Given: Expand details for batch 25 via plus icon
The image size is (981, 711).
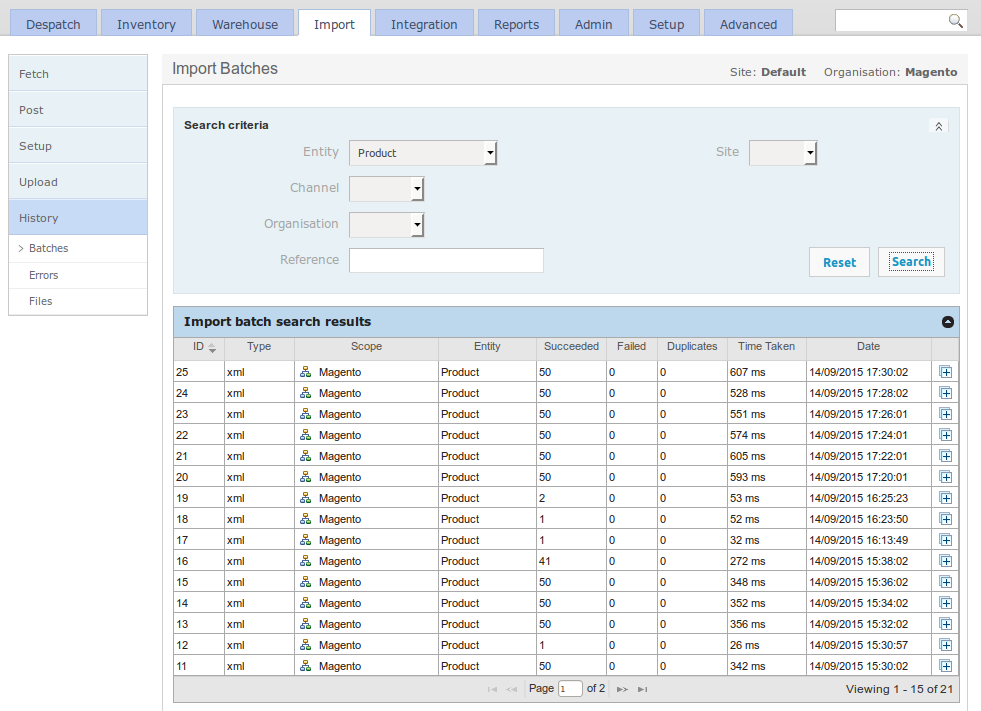Looking at the screenshot, I should (945, 372).
